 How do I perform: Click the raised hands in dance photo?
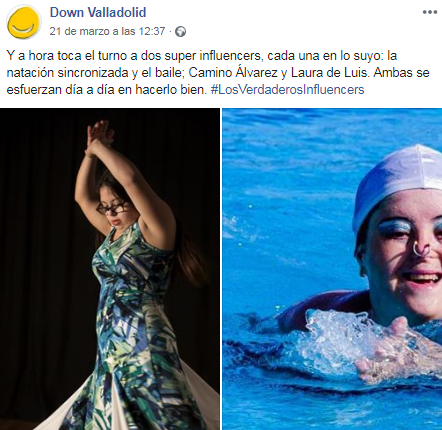[98, 137]
